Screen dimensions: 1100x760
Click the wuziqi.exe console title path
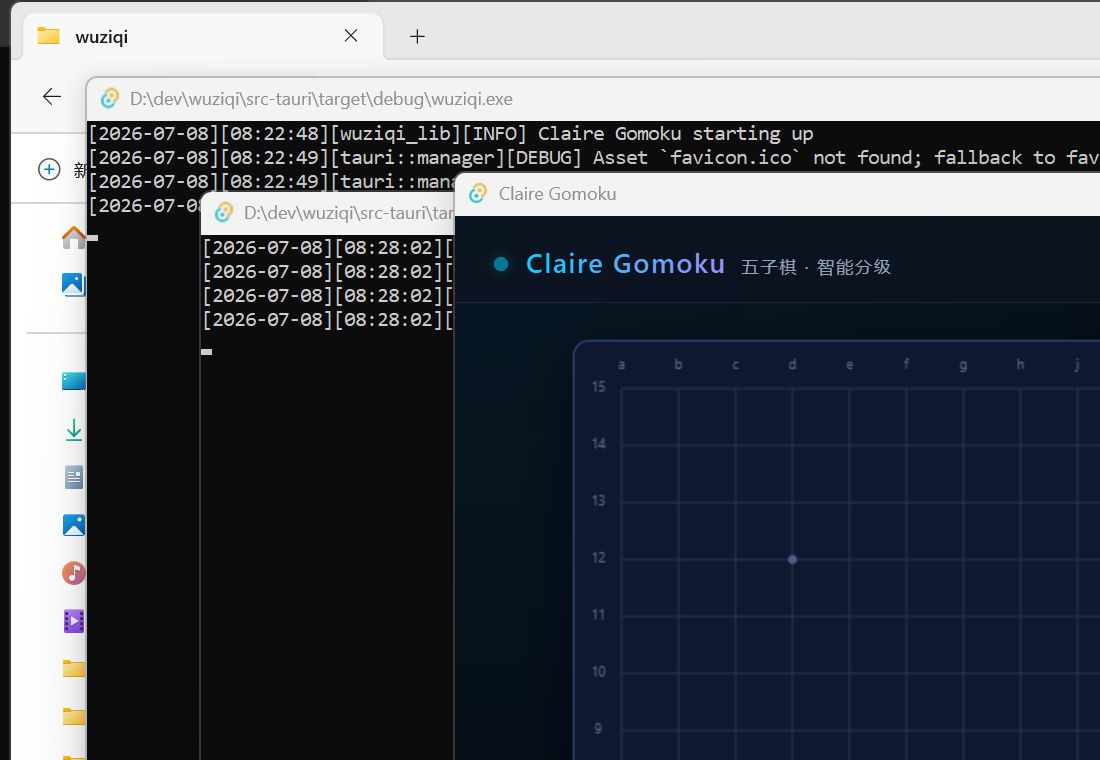[321, 99]
